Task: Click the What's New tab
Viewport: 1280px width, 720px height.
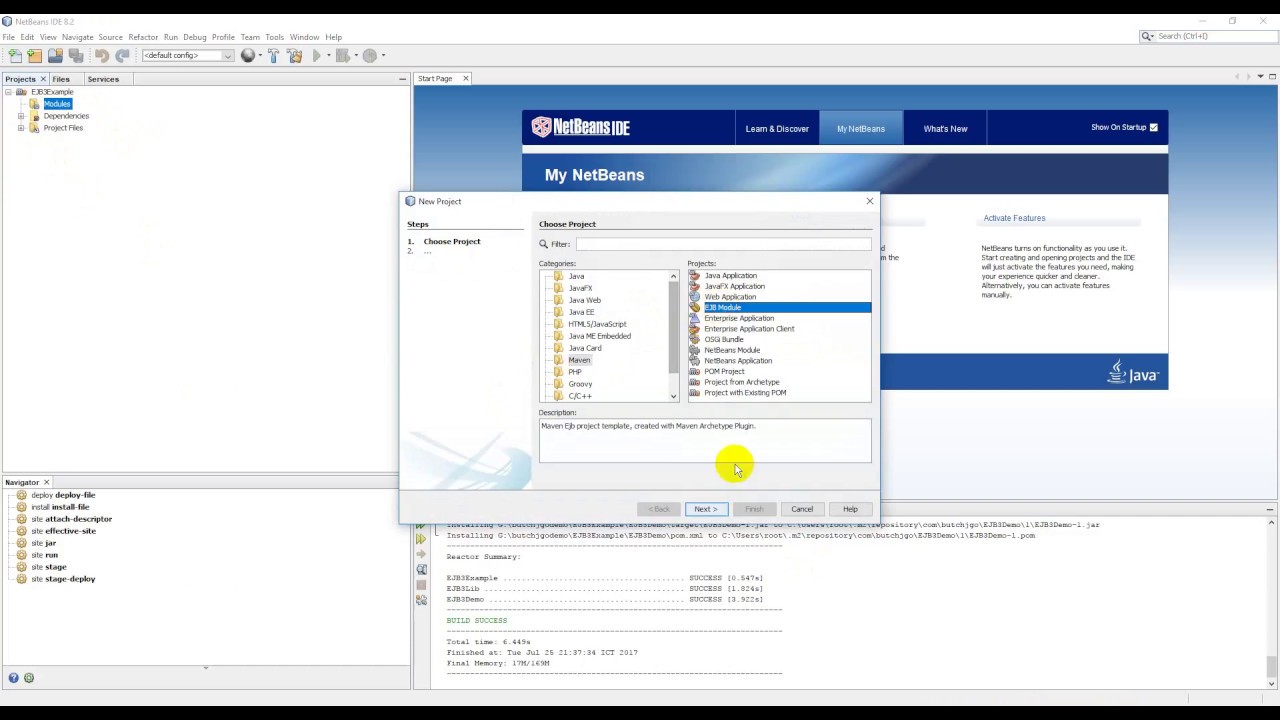Action: (945, 128)
